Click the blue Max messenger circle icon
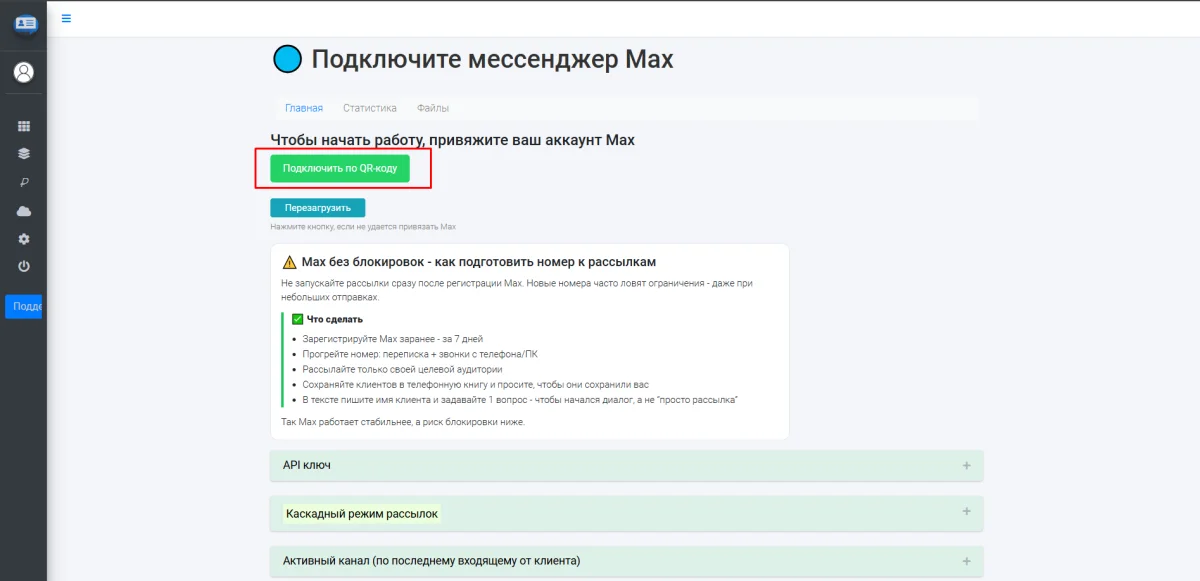 tap(288, 59)
